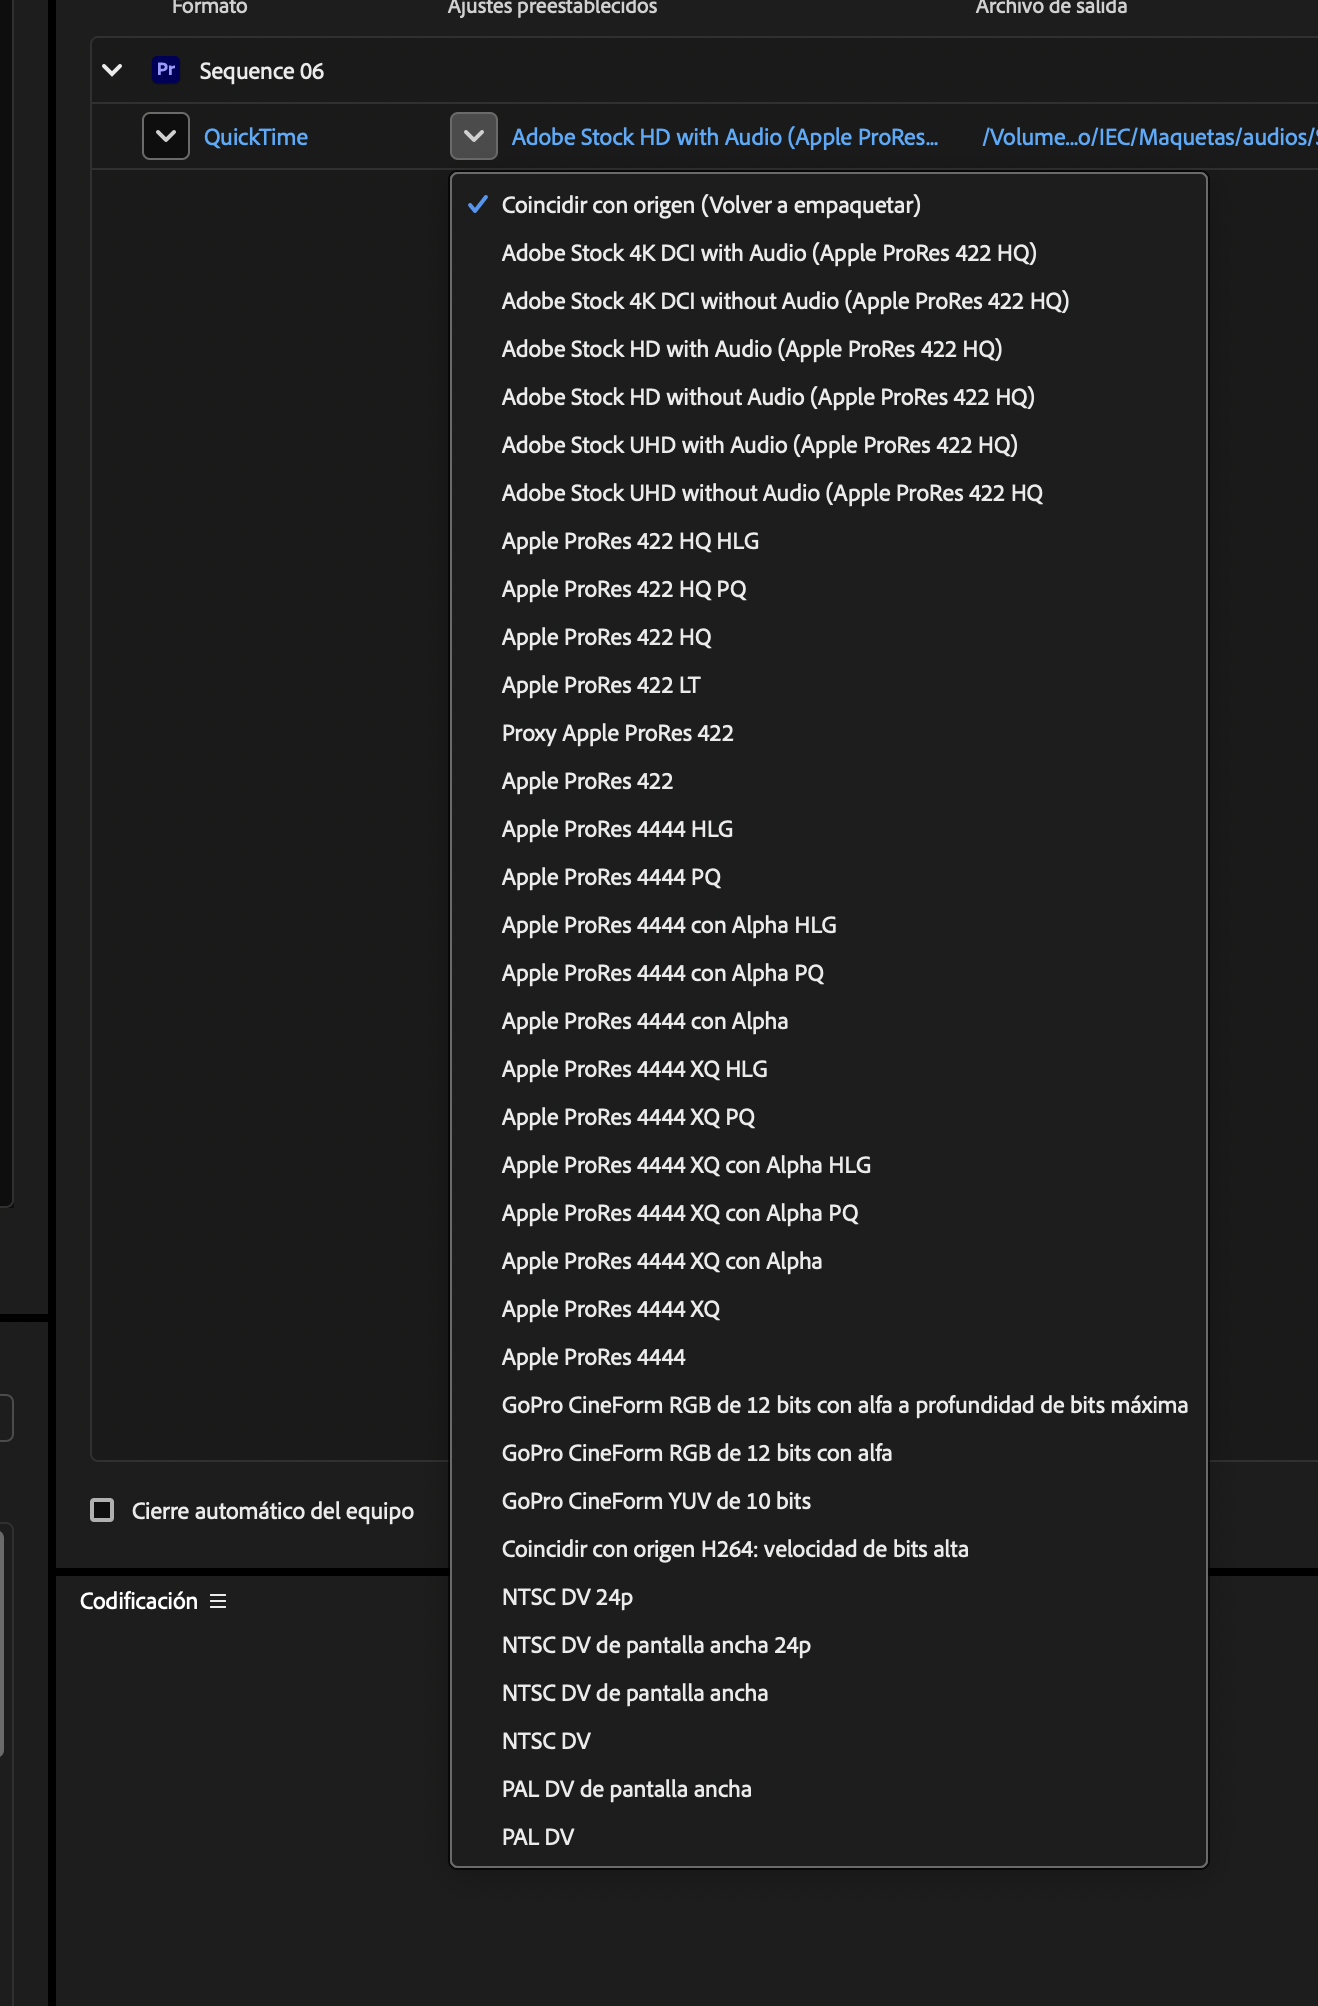This screenshot has width=1318, height=2006.
Task: Select Adobe Stock 4K DCI with Audio preset
Action: (770, 253)
